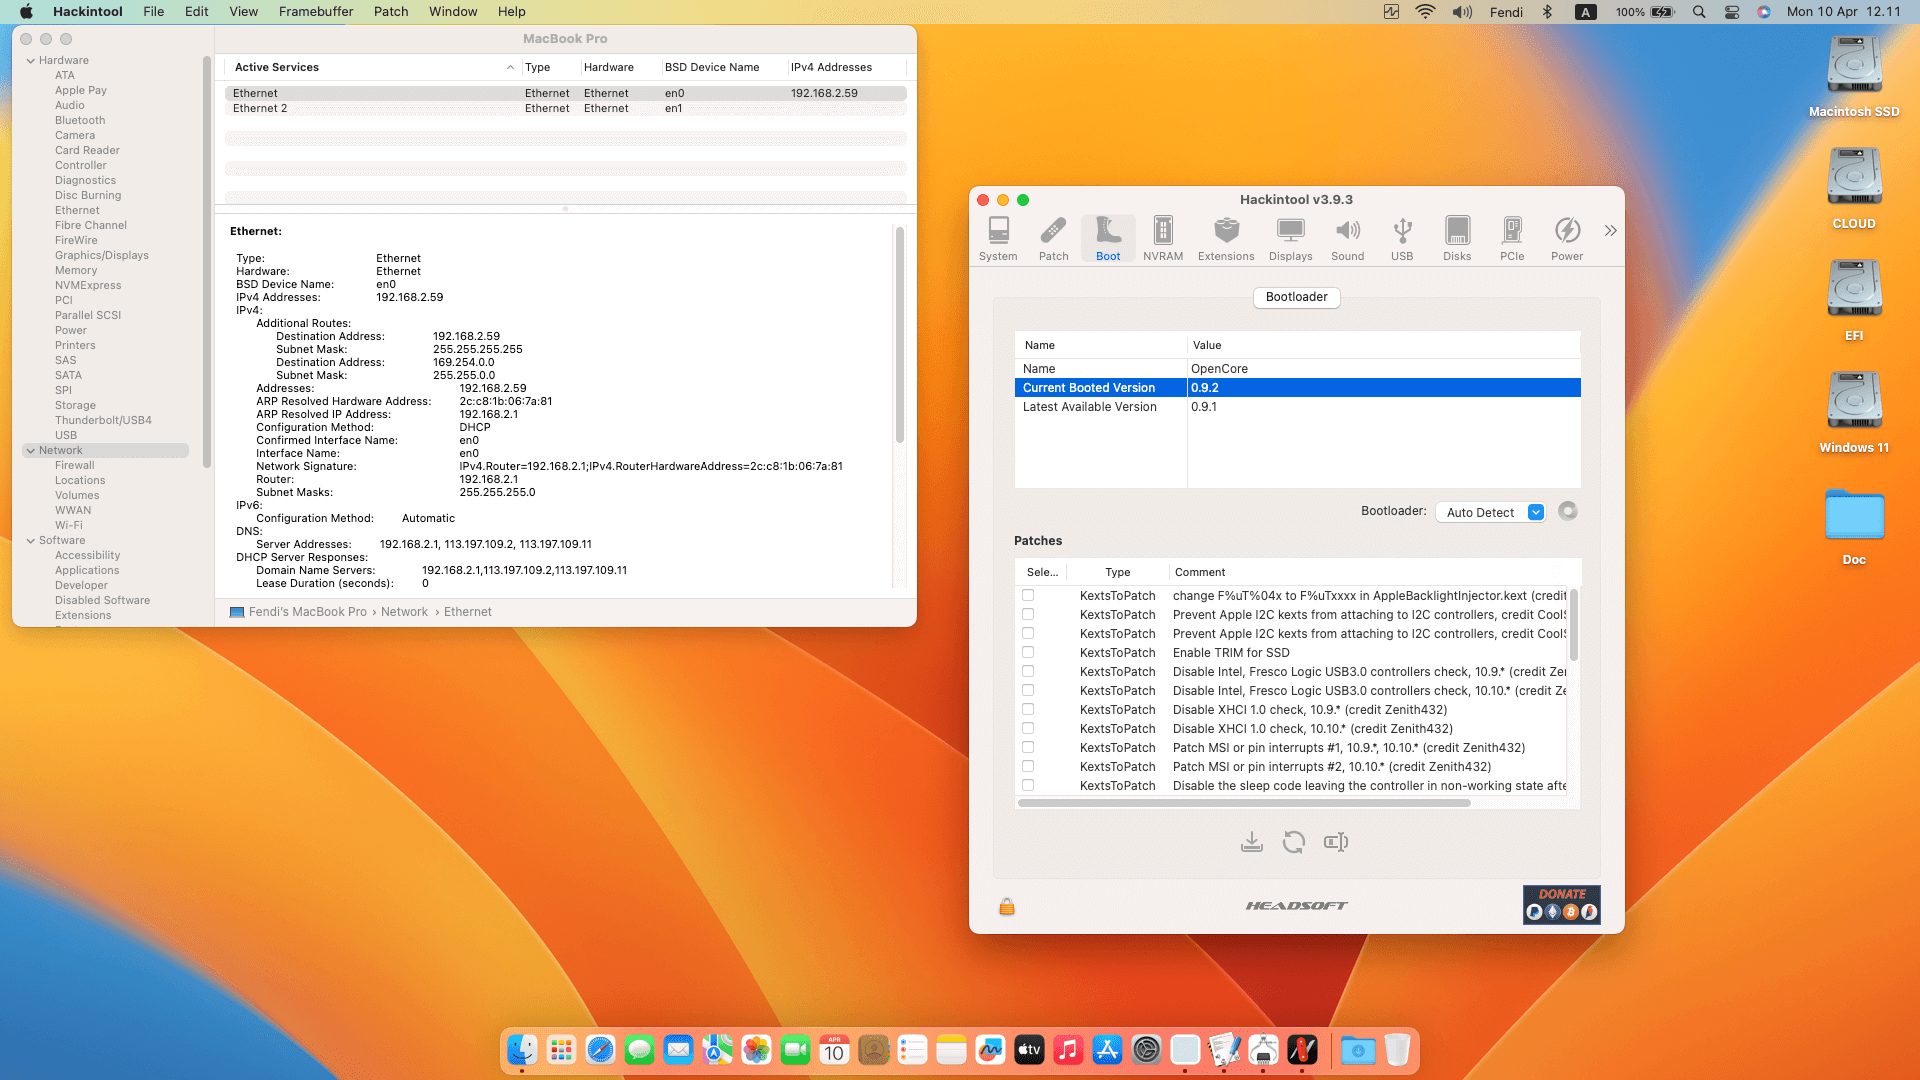Click the Ethernet details vertical scrollbar
The height and width of the screenshot is (1080, 1920).
pos(900,335)
